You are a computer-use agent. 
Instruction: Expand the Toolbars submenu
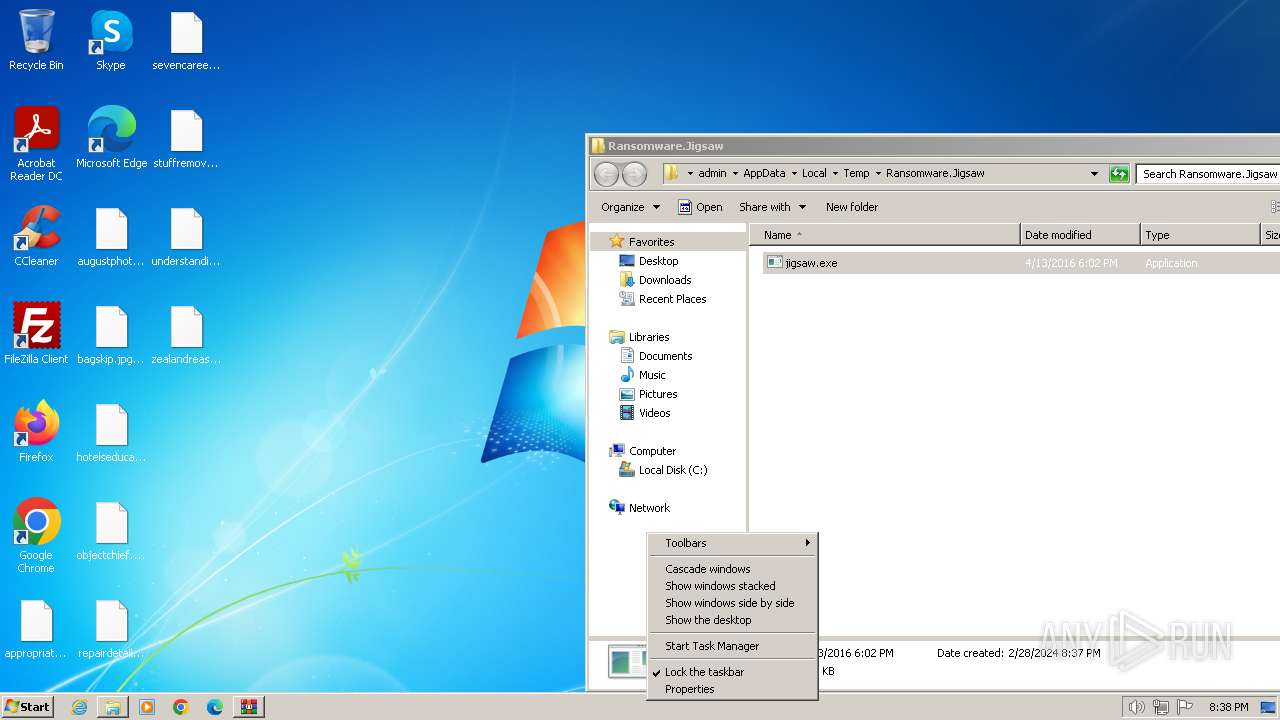click(x=732, y=543)
